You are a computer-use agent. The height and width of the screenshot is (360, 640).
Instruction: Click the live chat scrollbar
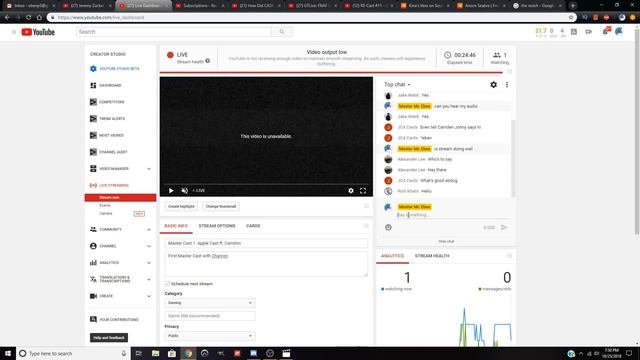[x=513, y=158]
